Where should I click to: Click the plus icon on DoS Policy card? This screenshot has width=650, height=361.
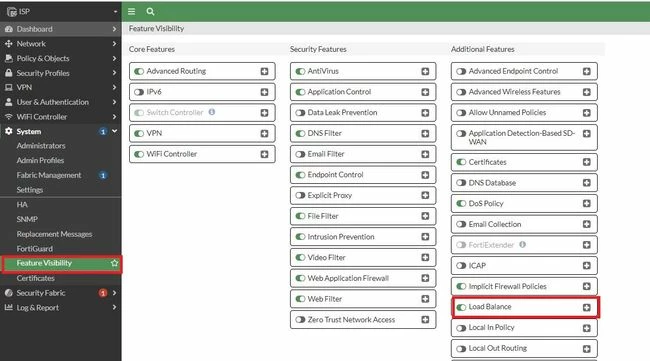click(x=586, y=204)
